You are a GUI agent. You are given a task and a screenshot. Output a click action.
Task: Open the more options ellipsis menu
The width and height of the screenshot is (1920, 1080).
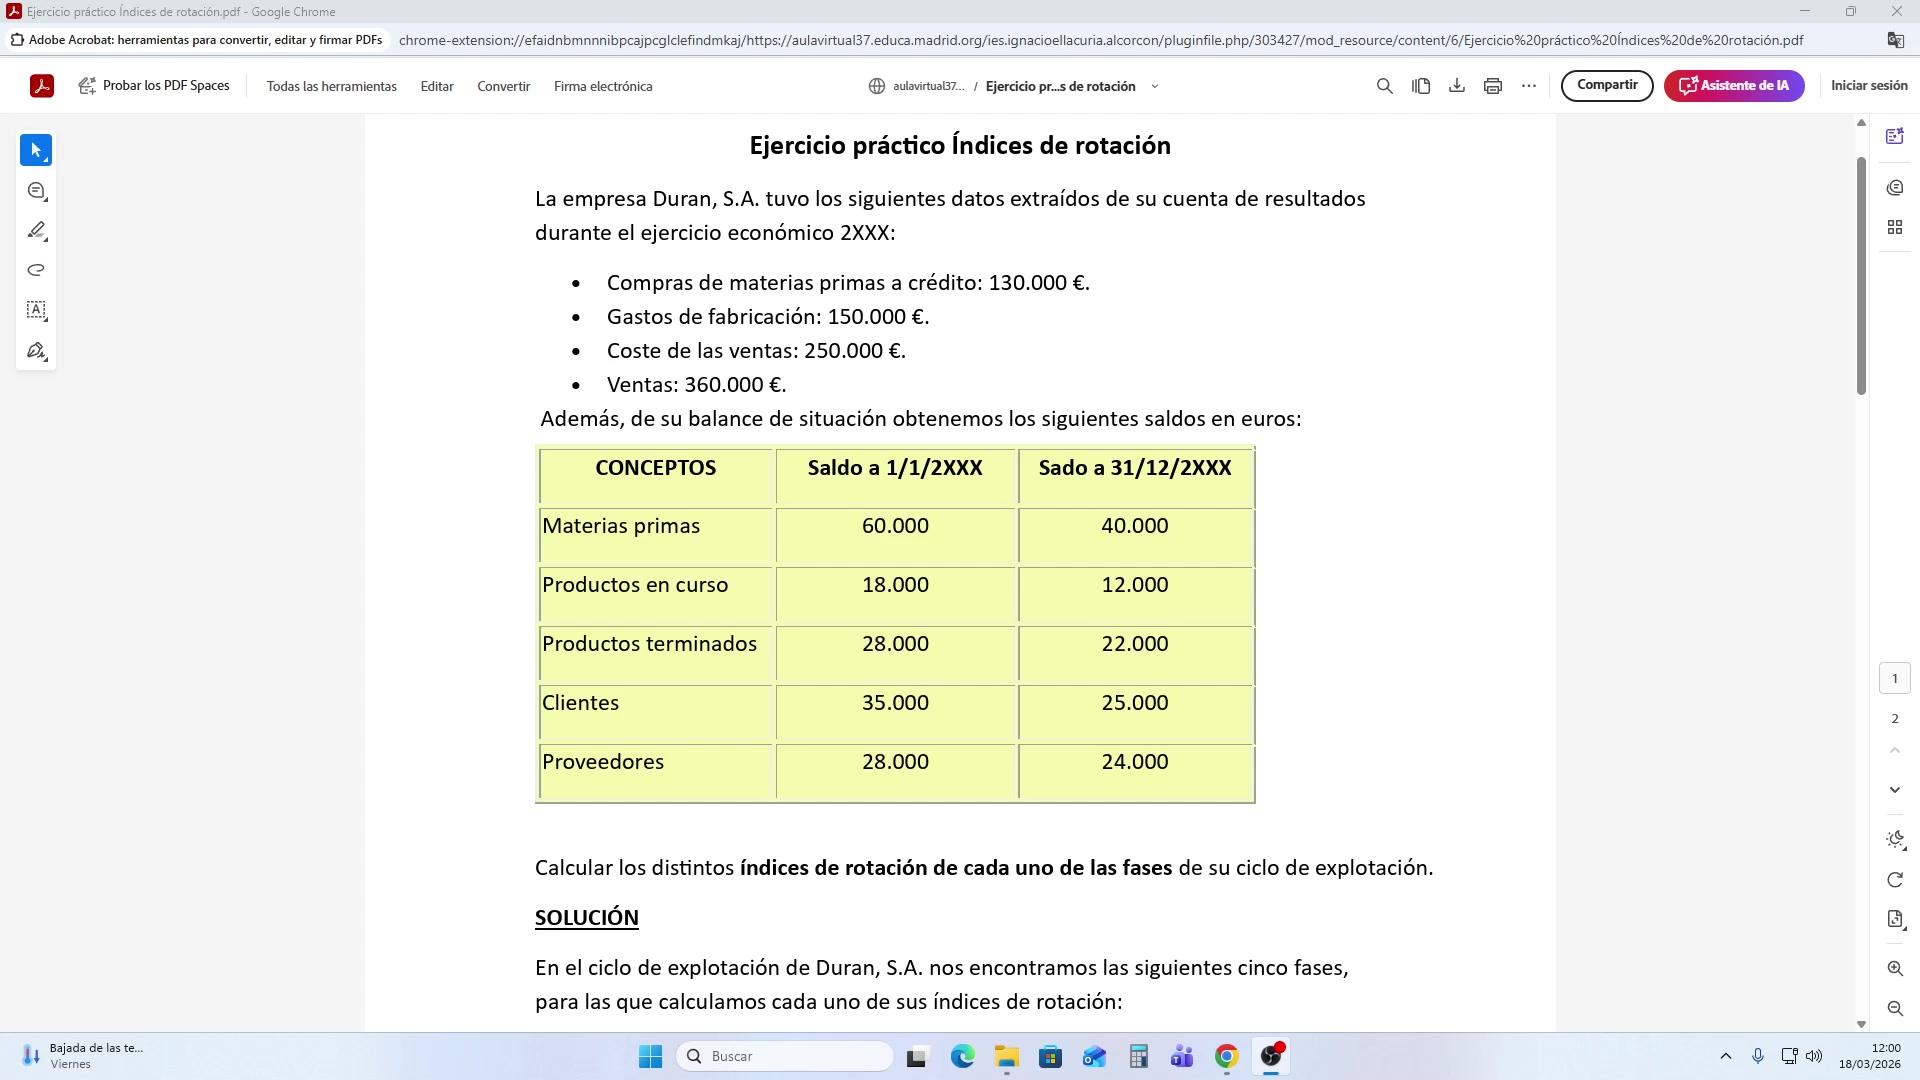[1529, 86]
